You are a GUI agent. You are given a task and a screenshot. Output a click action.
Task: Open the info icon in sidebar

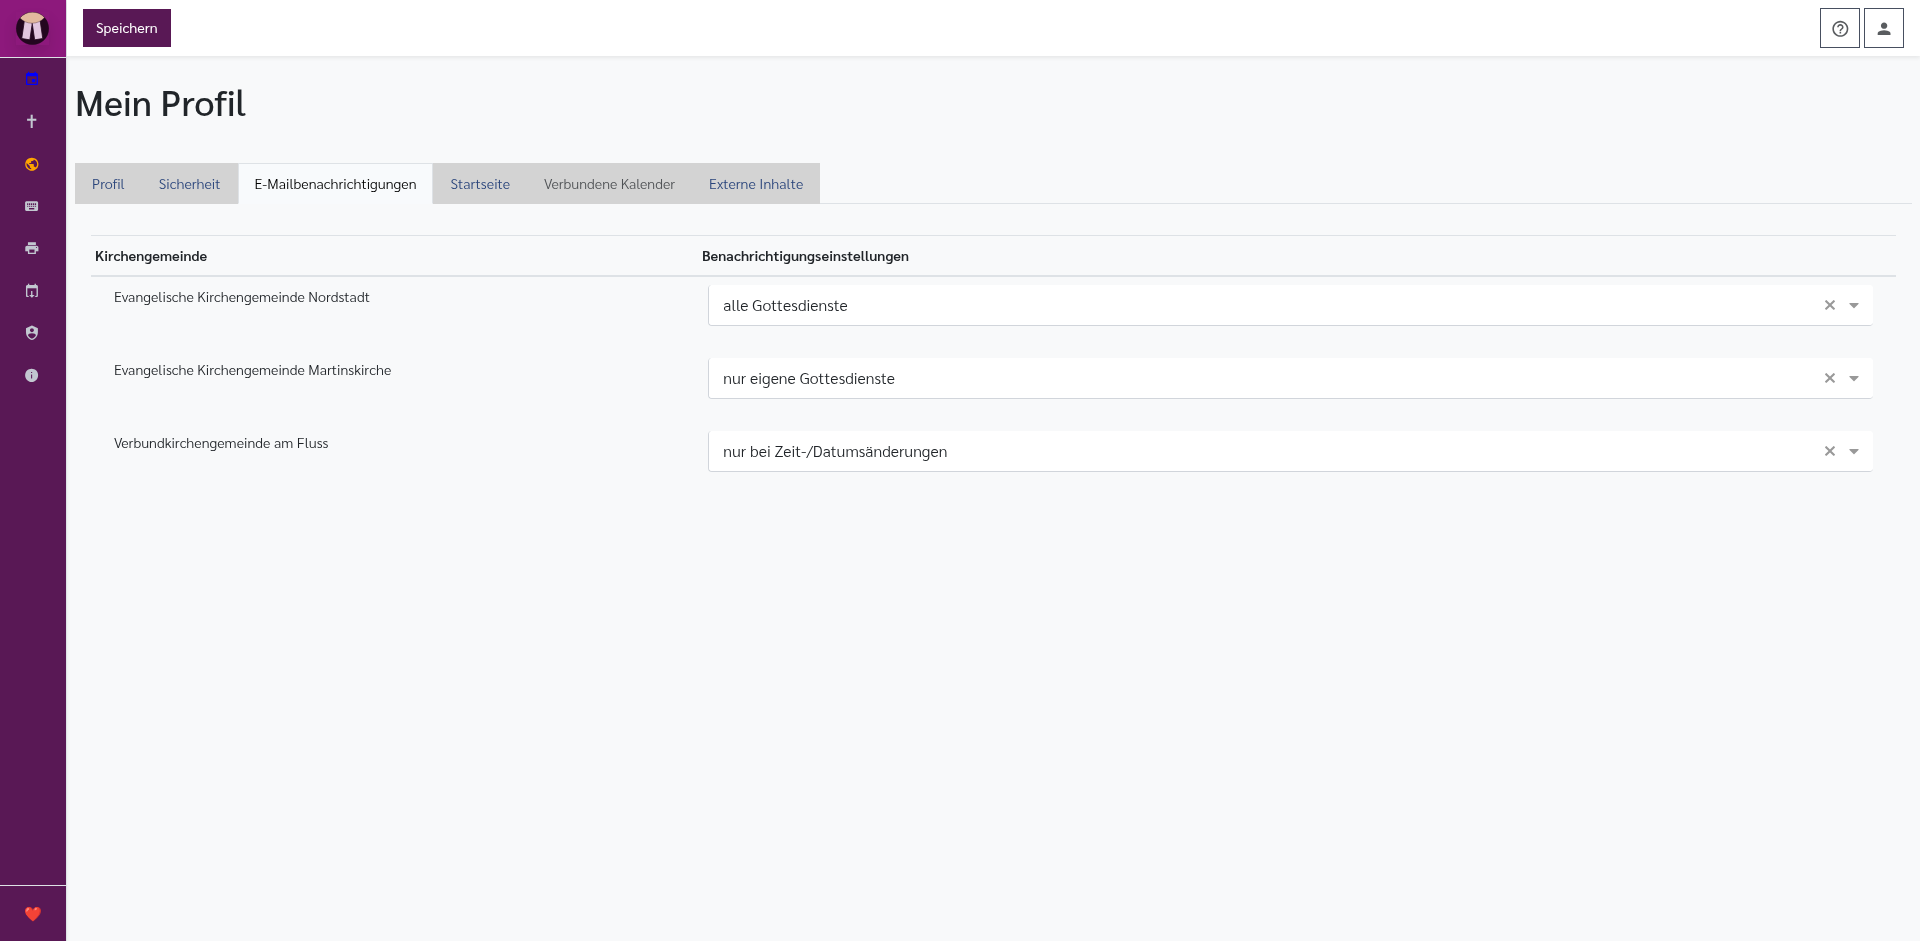point(32,375)
